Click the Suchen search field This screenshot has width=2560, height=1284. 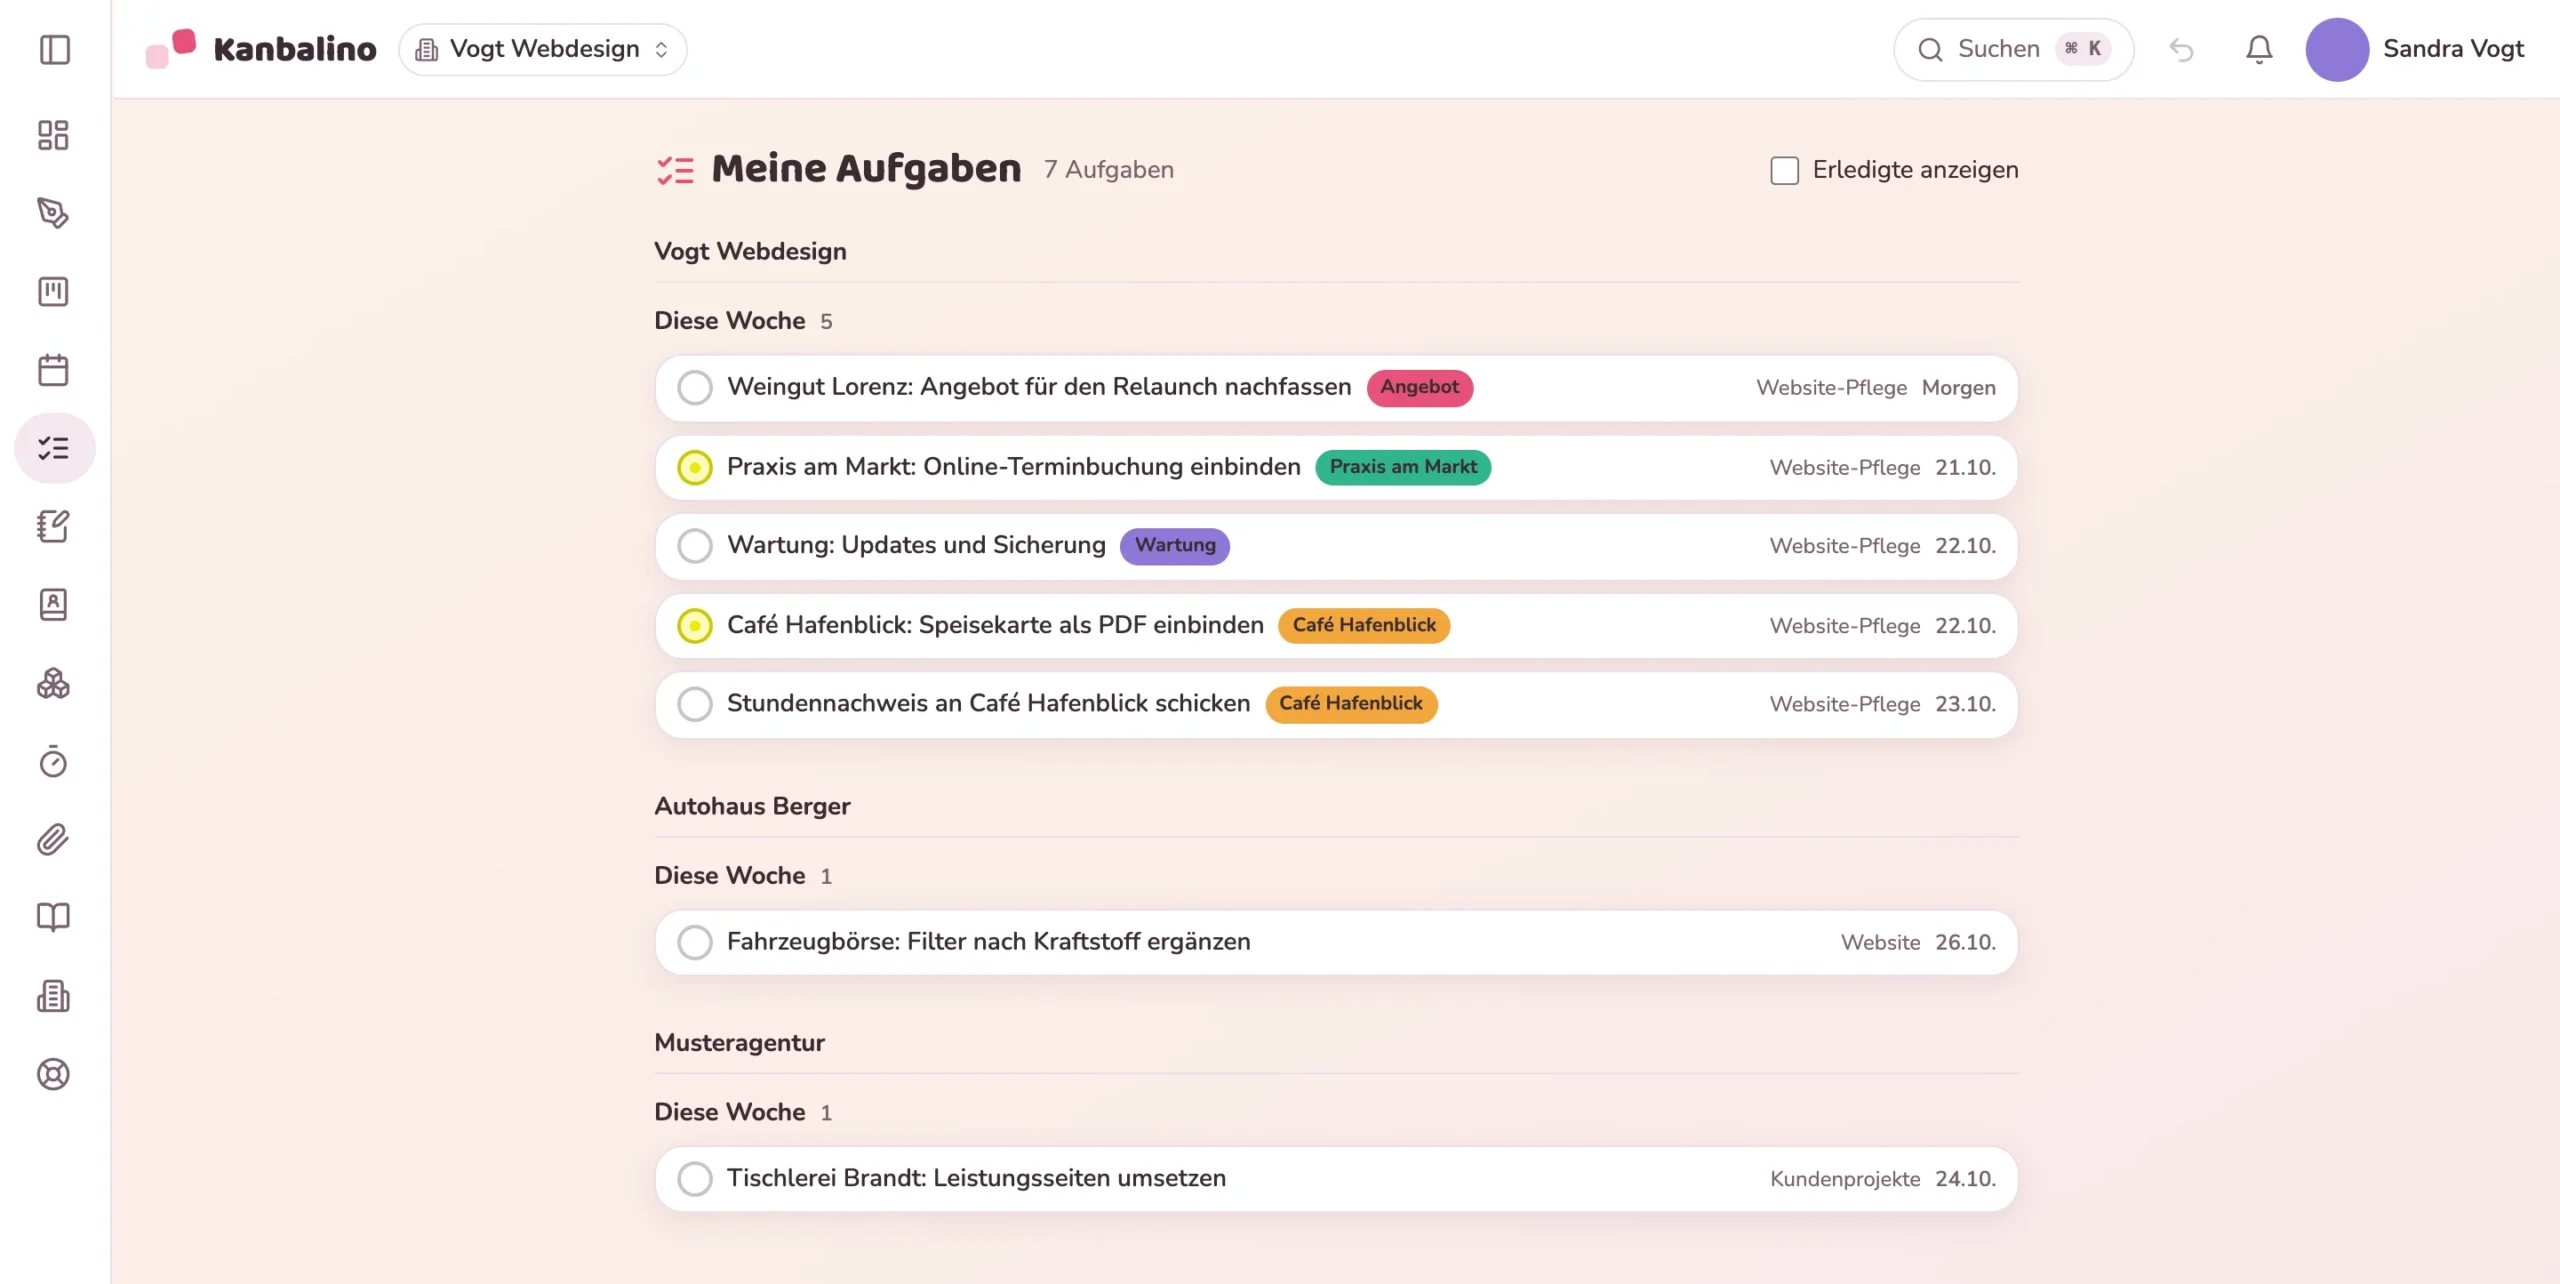tap(2013, 49)
